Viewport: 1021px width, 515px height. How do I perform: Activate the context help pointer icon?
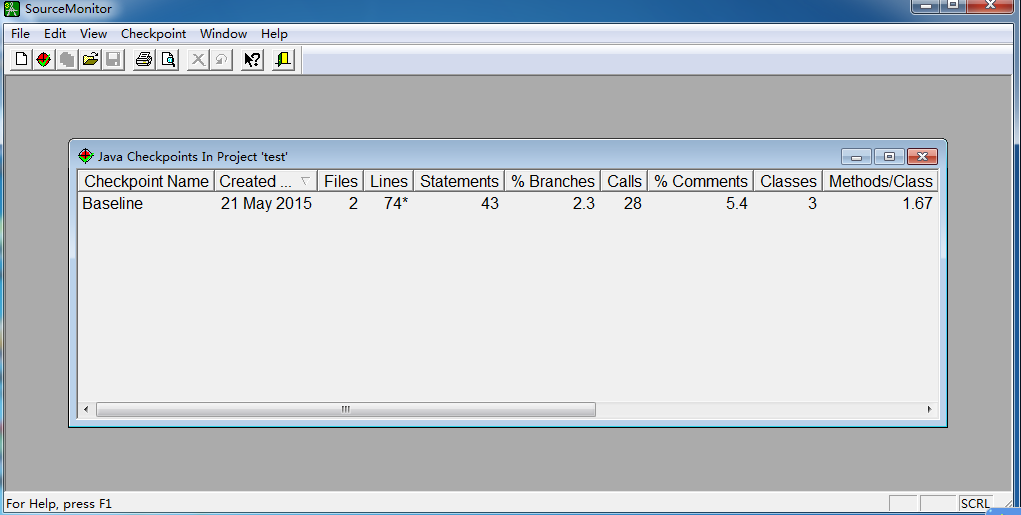[252, 60]
